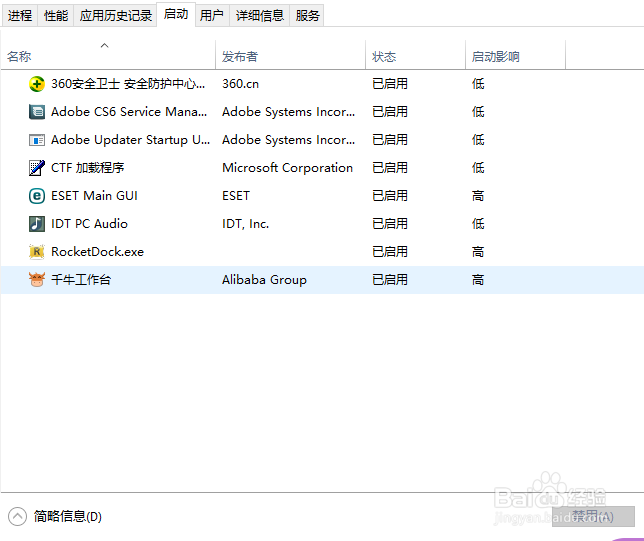Viewport: 644px width, 541px height.
Task: Open the 服务 tab
Action: 307,16
